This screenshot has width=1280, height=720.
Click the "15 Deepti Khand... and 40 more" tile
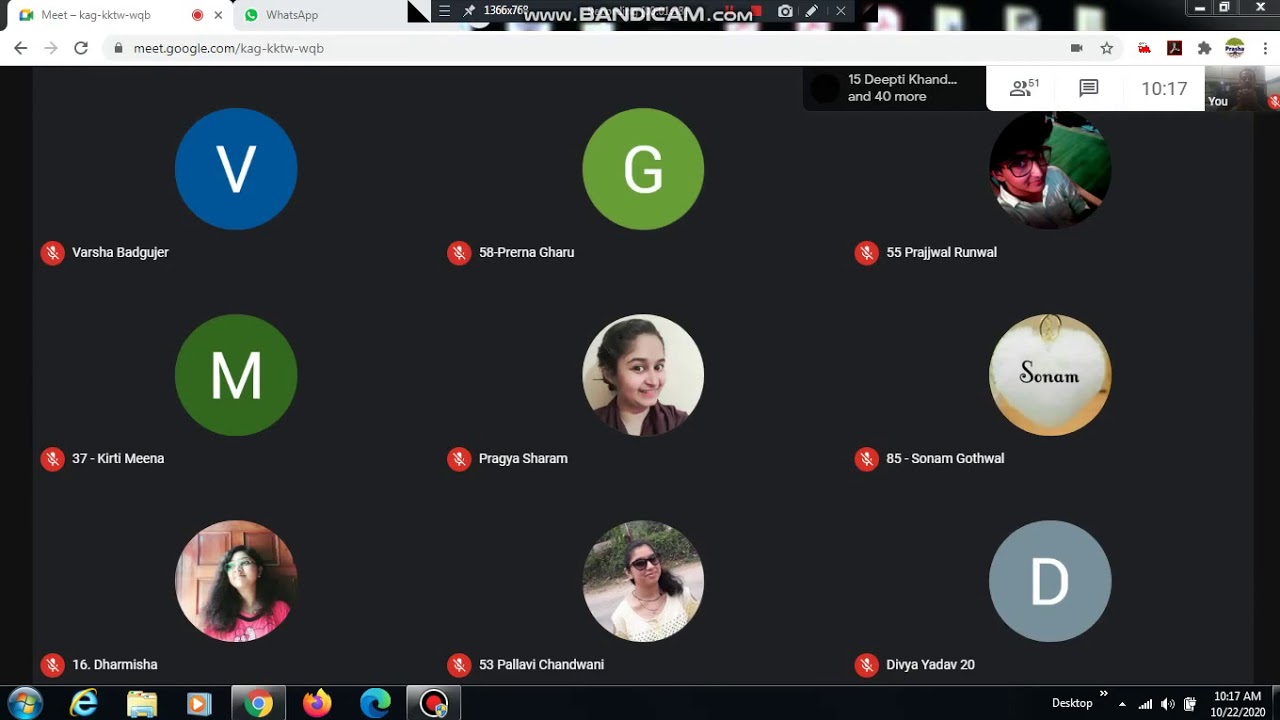[x=894, y=88]
